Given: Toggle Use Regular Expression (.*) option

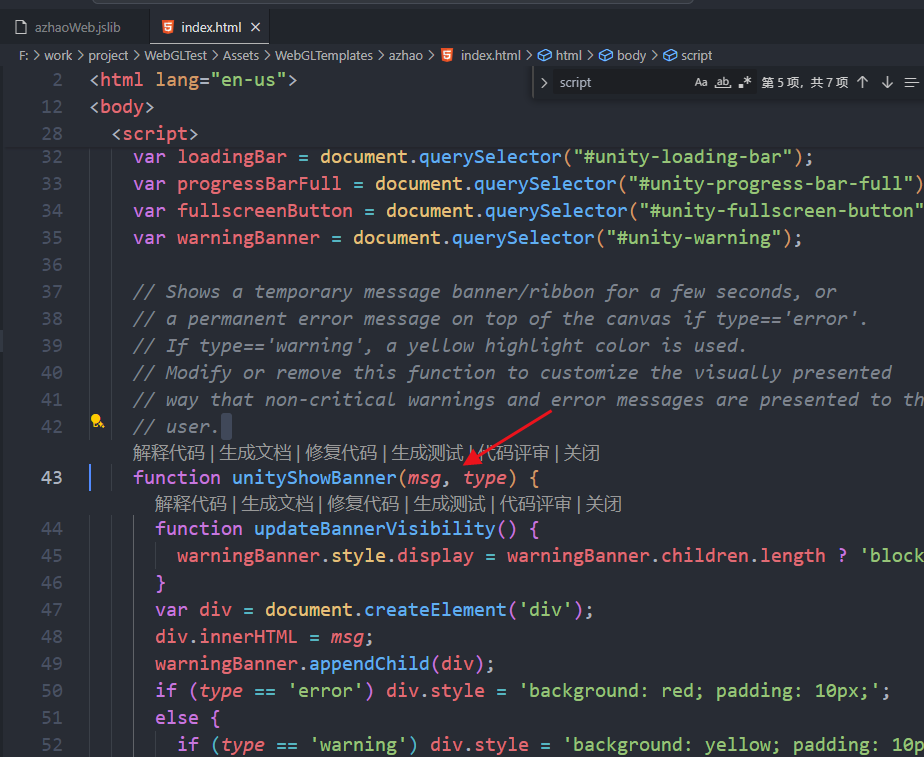Looking at the screenshot, I should click(745, 82).
